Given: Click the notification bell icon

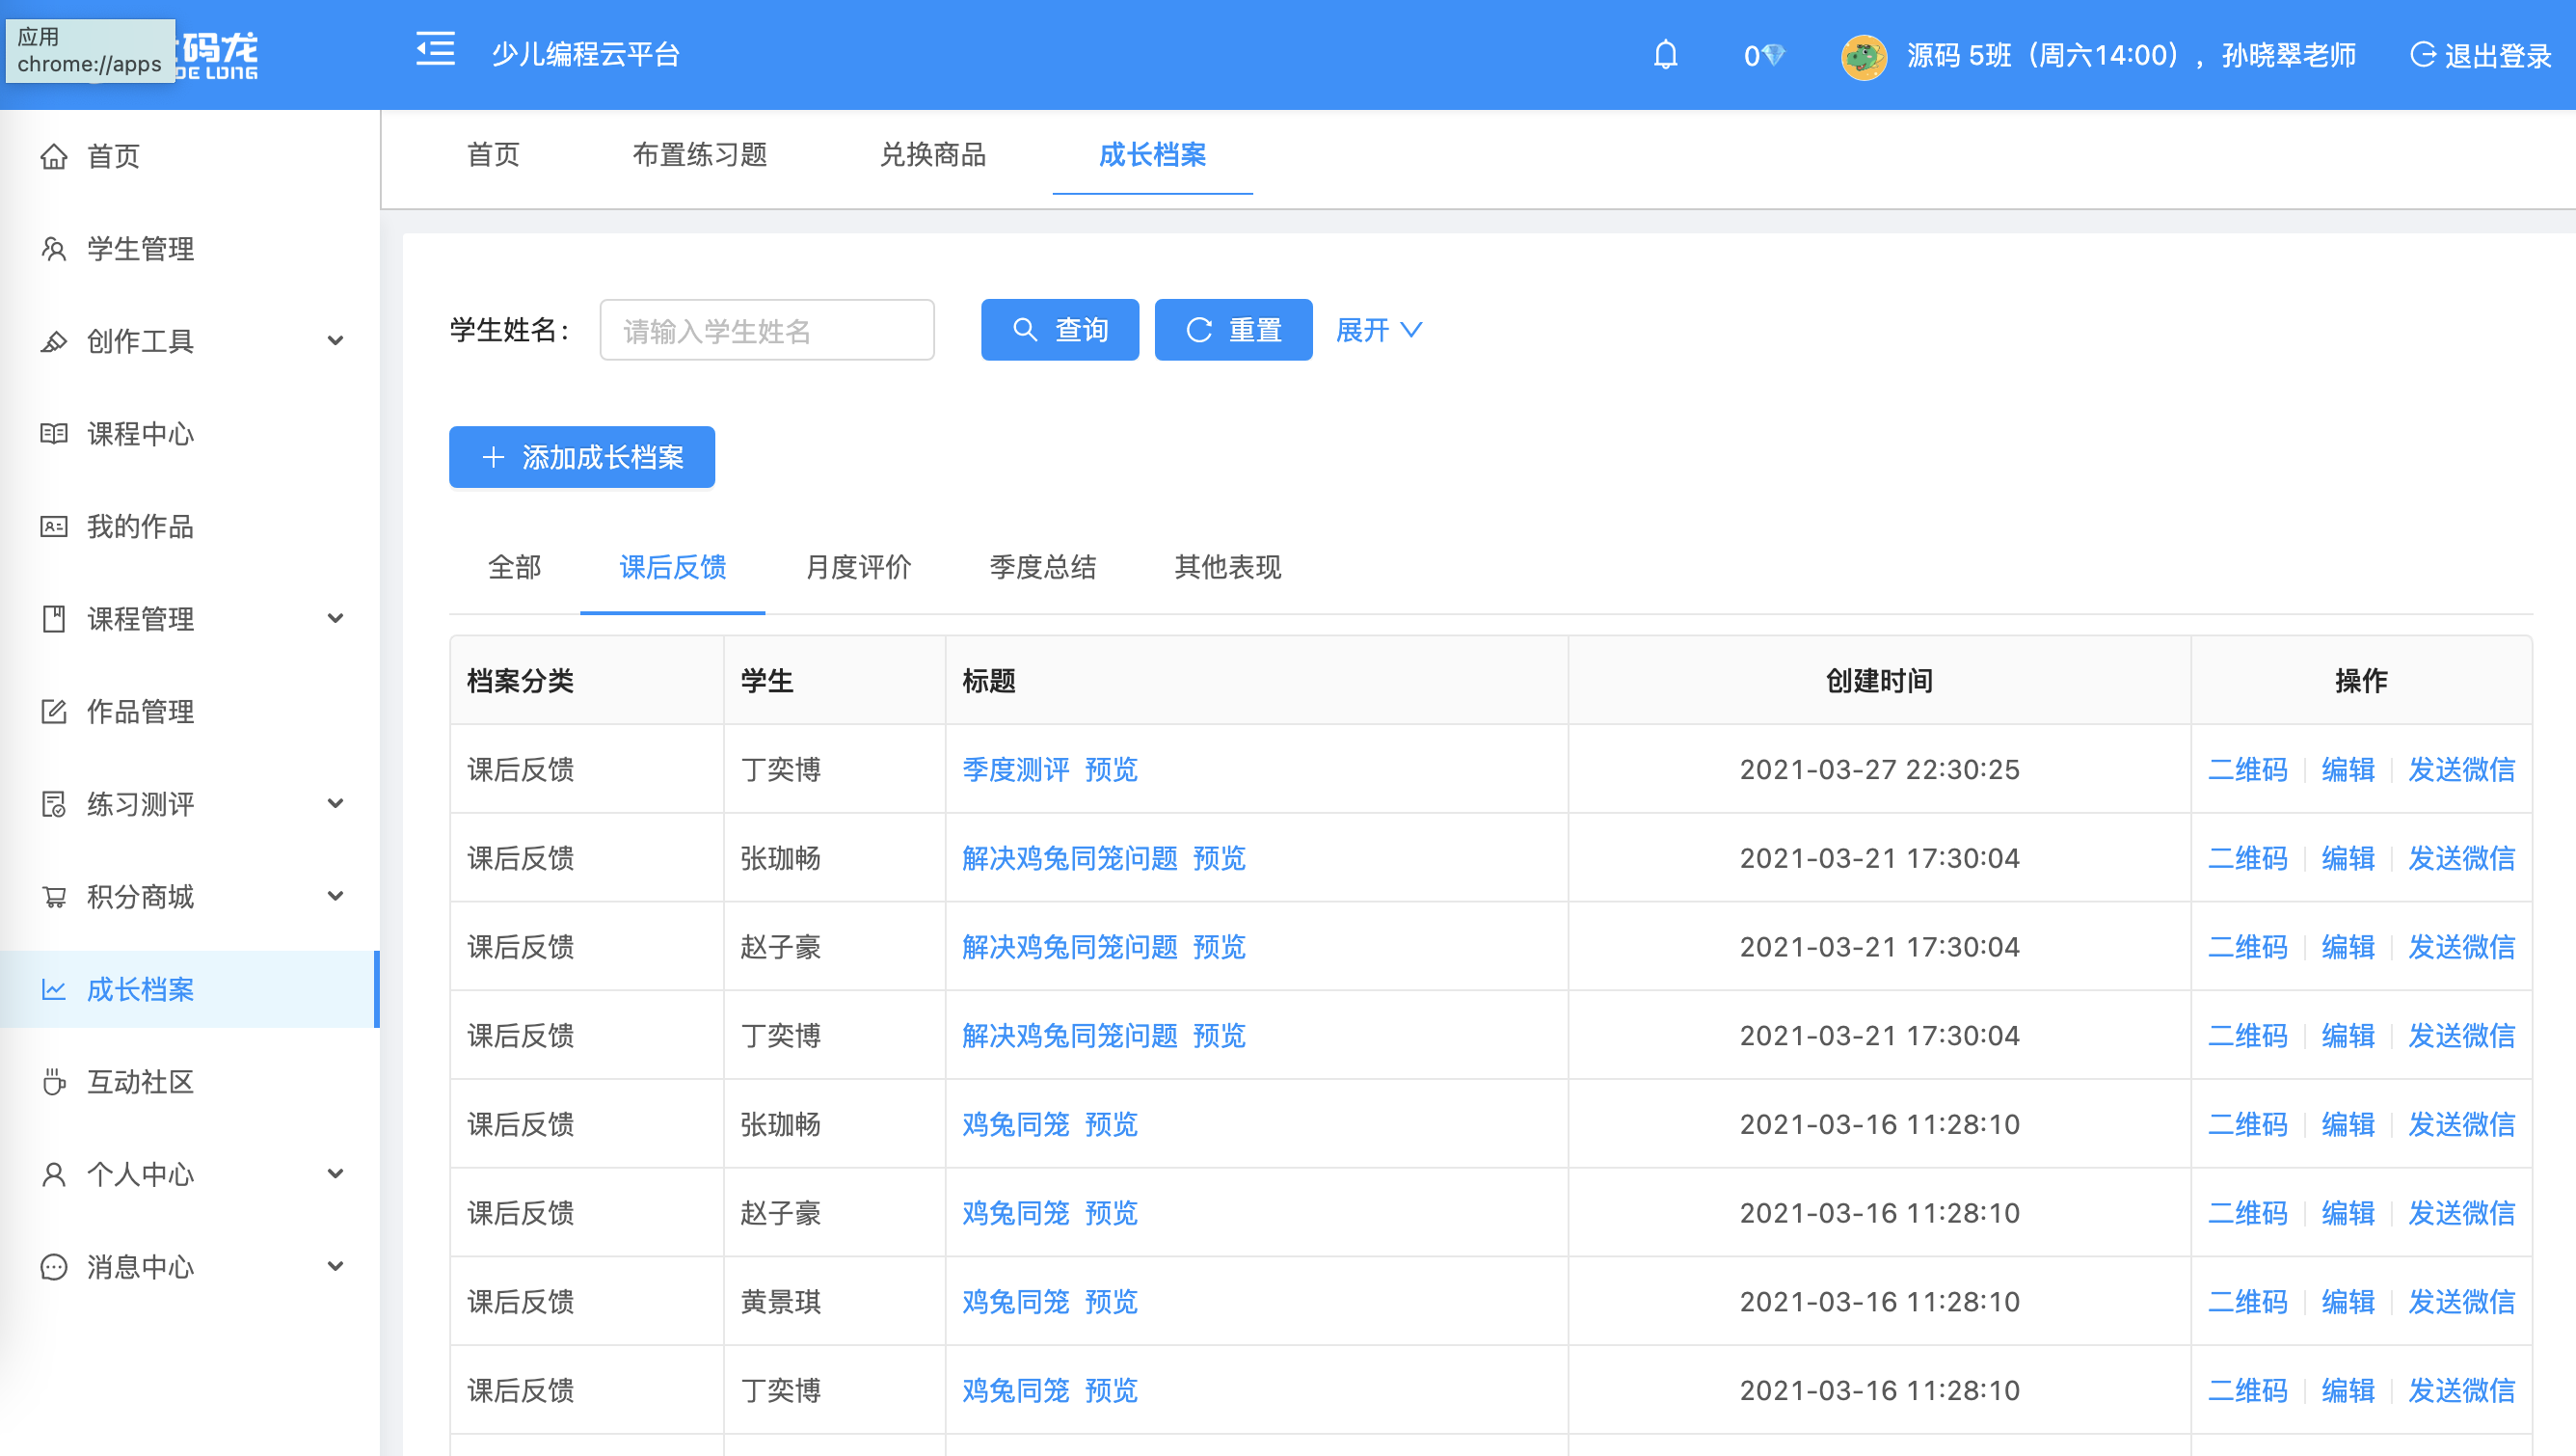Looking at the screenshot, I should click(1665, 54).
